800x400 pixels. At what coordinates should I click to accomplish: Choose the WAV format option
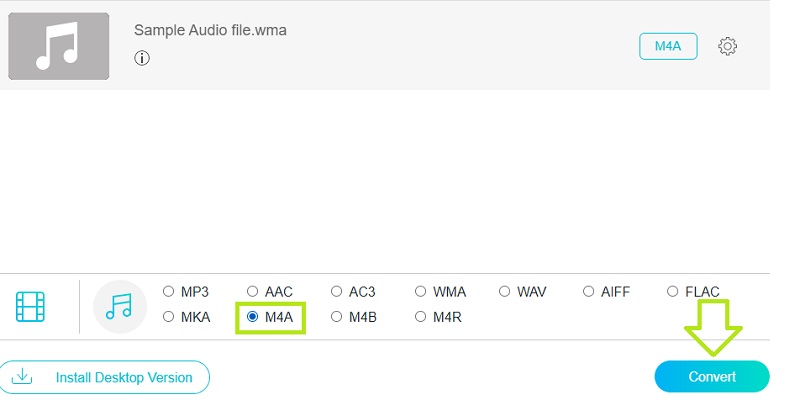504,292
